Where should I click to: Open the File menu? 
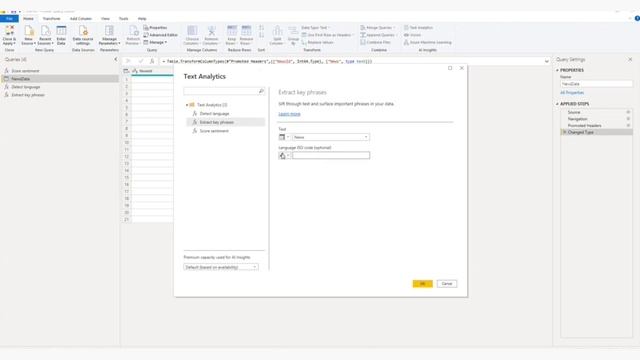[x=9, y=19]
